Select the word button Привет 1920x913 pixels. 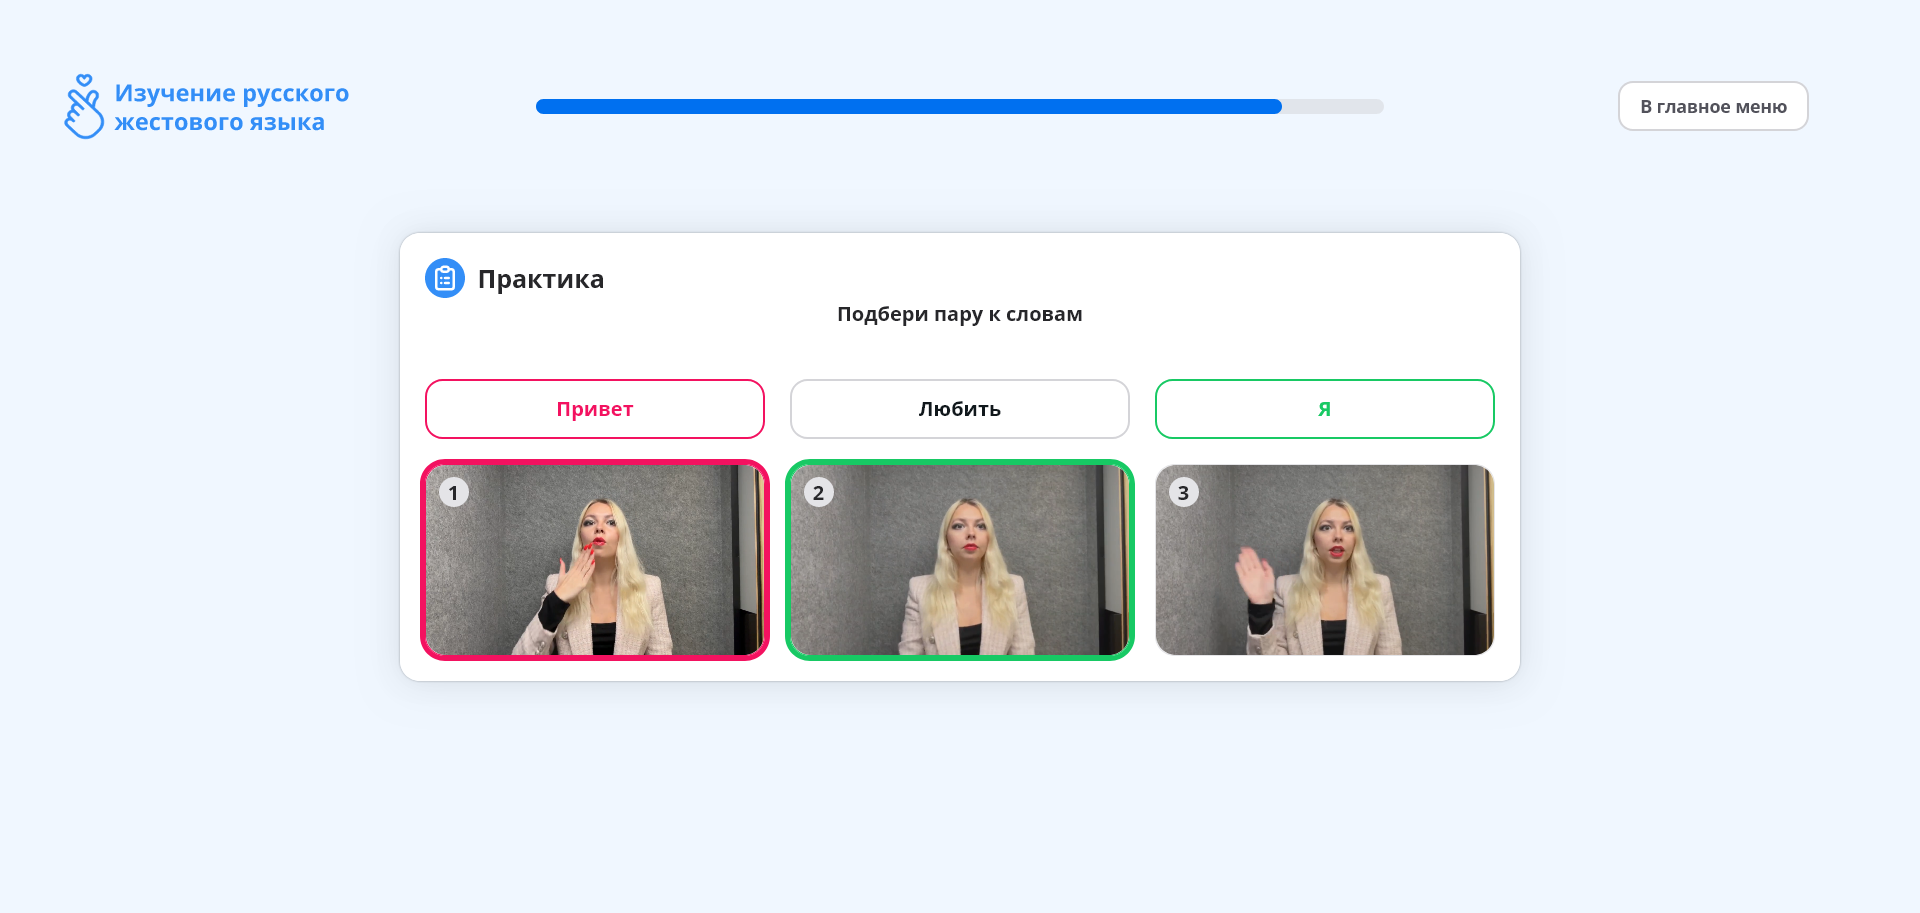pyautogui.click(x=595, y=409)
